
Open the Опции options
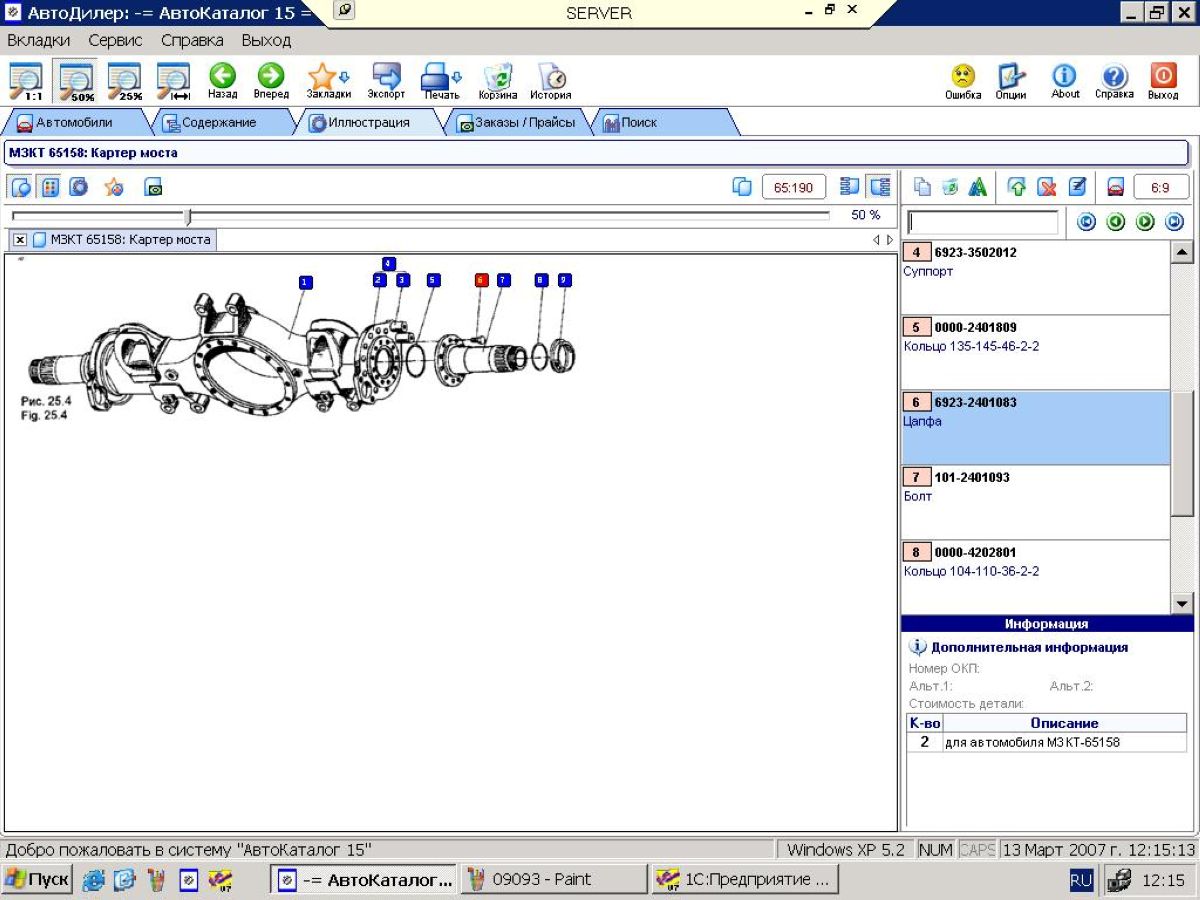1011,82
